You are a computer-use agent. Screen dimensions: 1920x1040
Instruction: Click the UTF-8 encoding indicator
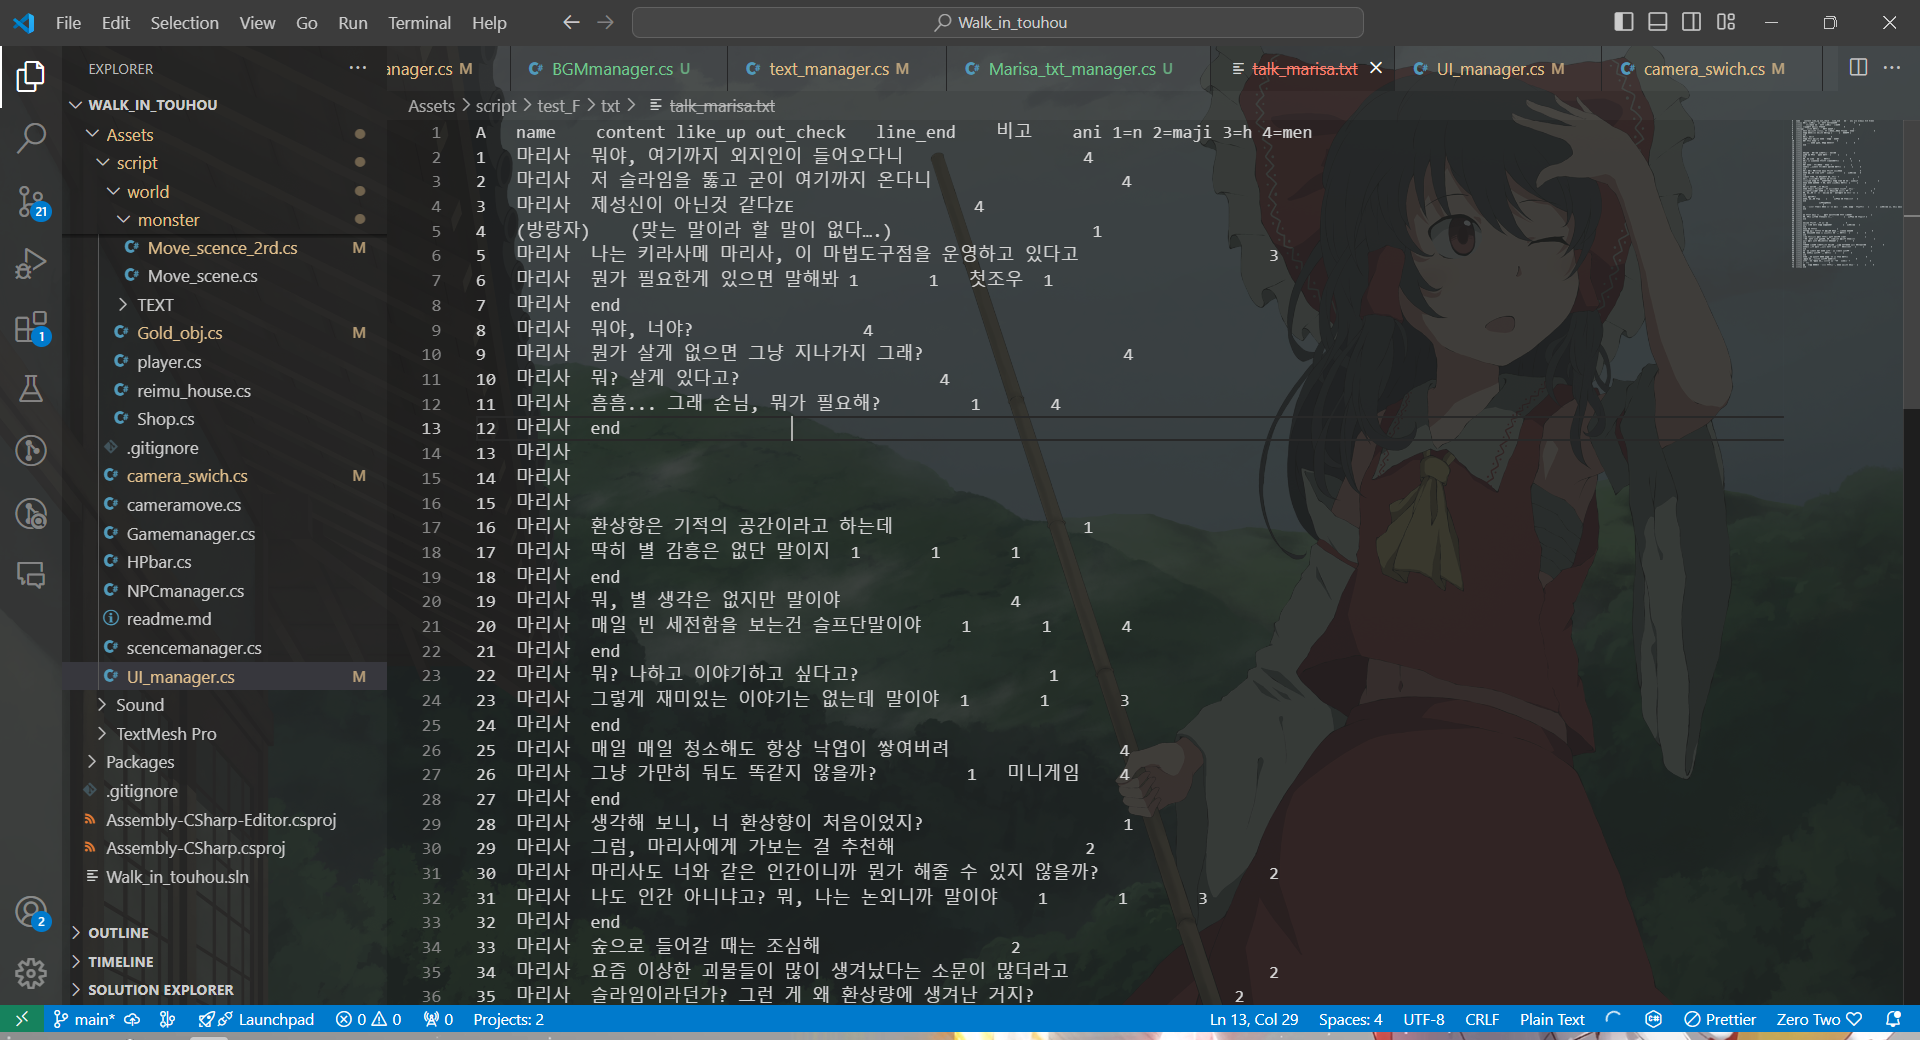(1423, 1019)
